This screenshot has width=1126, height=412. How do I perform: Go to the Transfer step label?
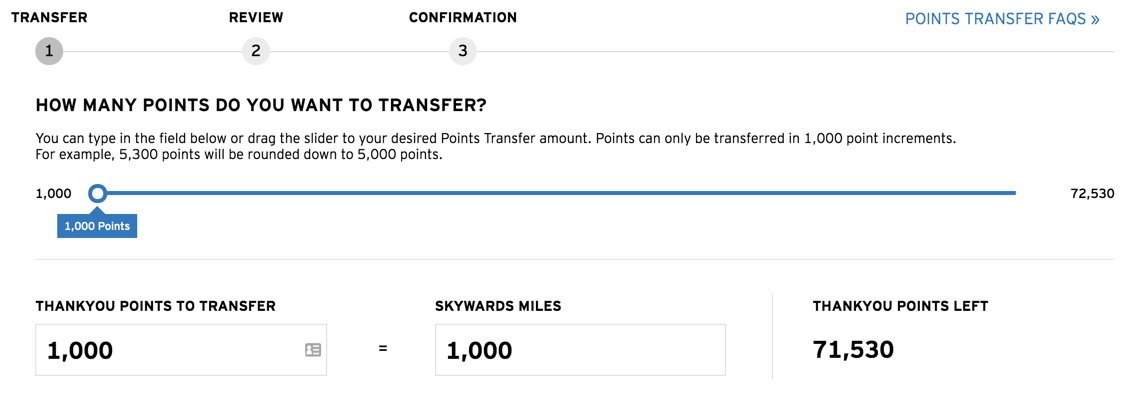click(x=49, y=17)
